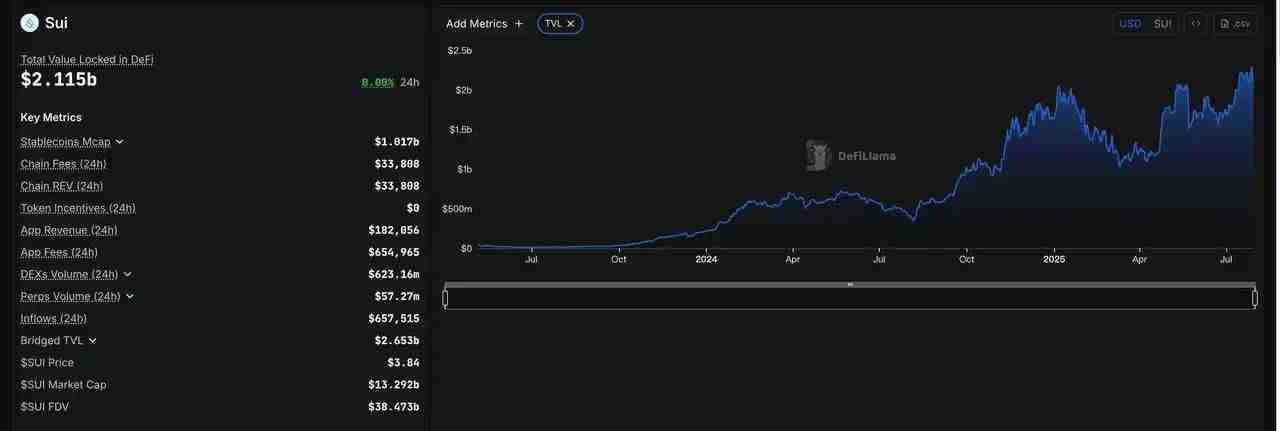
Task: Click the Chain Fees (24h) label
Action: point(63,164)
